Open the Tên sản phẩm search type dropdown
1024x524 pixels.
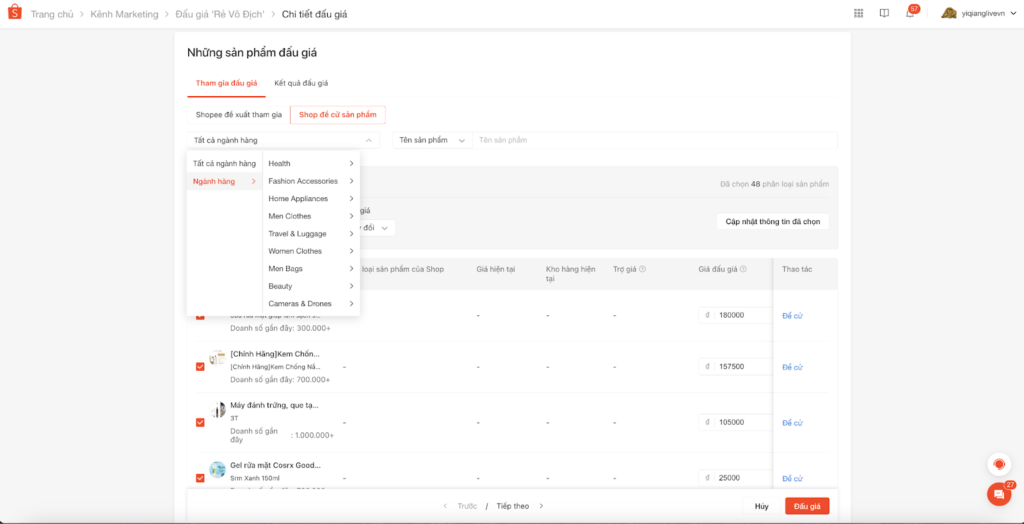pyautogui.click(x=432, y=140)
